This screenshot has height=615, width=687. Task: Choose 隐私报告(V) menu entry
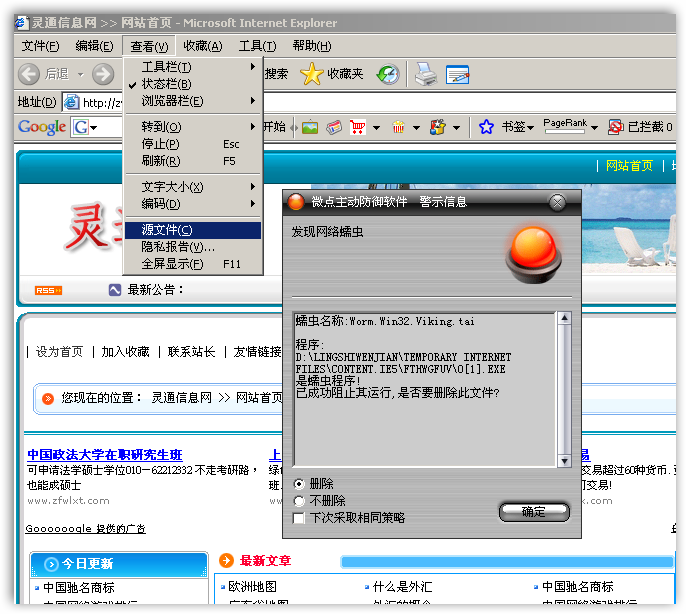[x=193, y=247]
